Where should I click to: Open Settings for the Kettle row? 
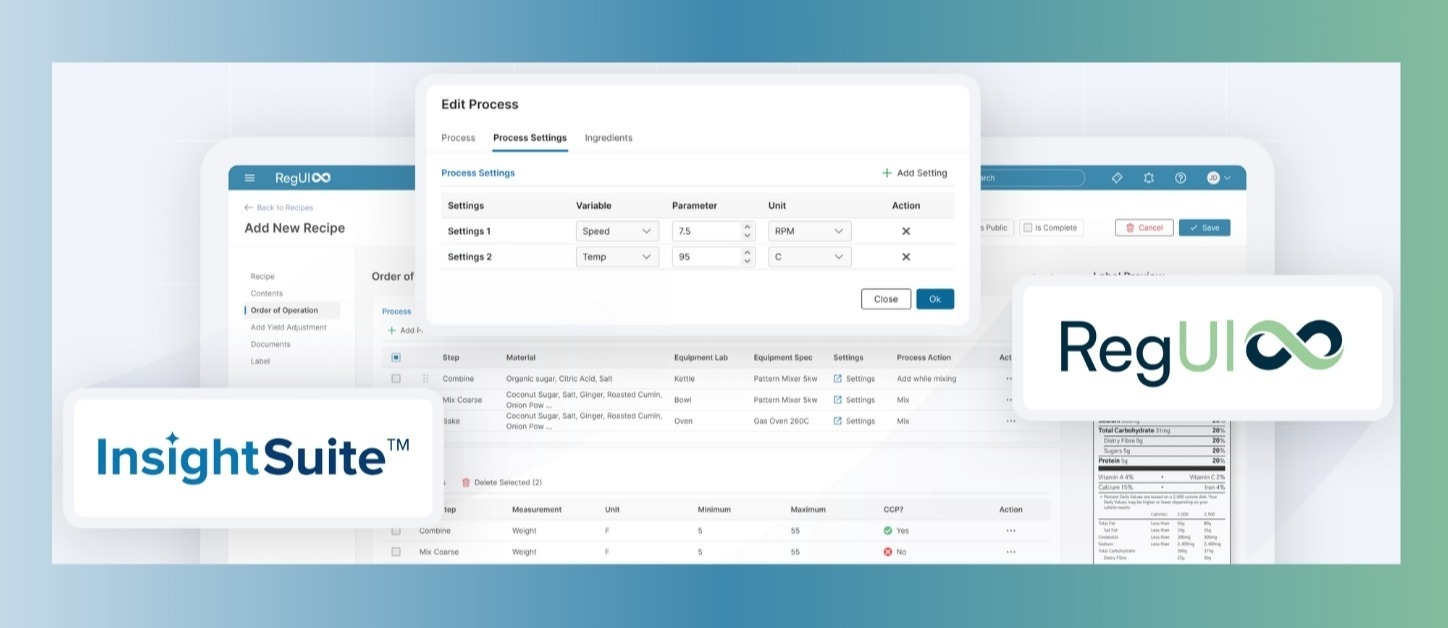coord(854,379)
